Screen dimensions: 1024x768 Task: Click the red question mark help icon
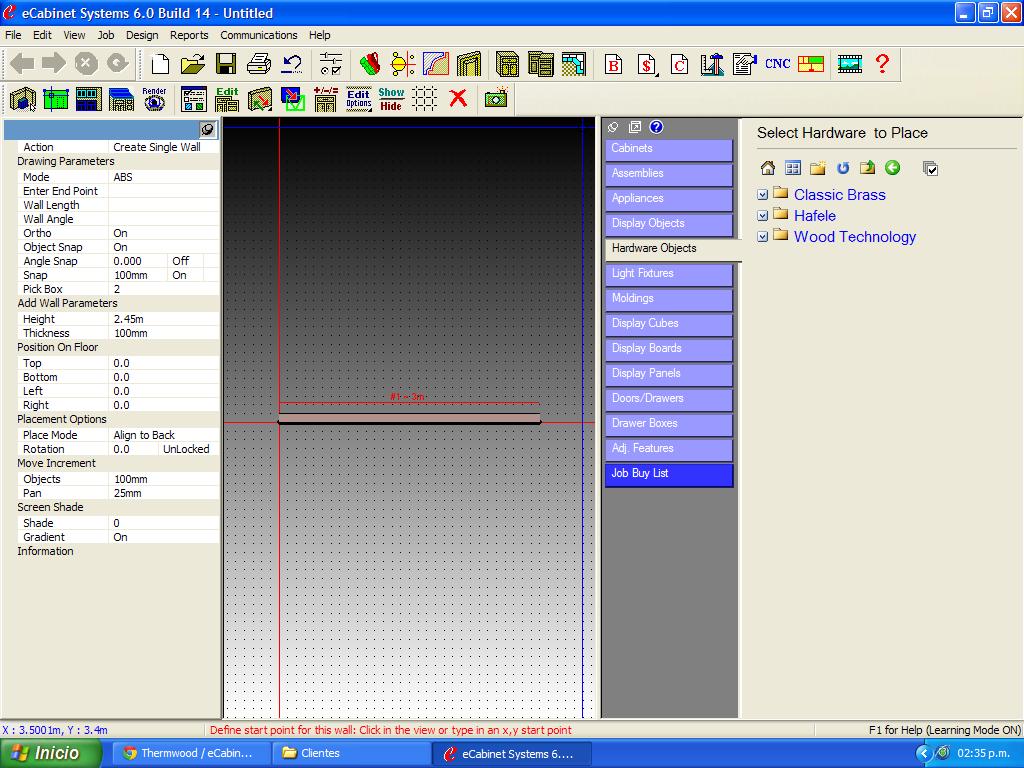point(882,64)
